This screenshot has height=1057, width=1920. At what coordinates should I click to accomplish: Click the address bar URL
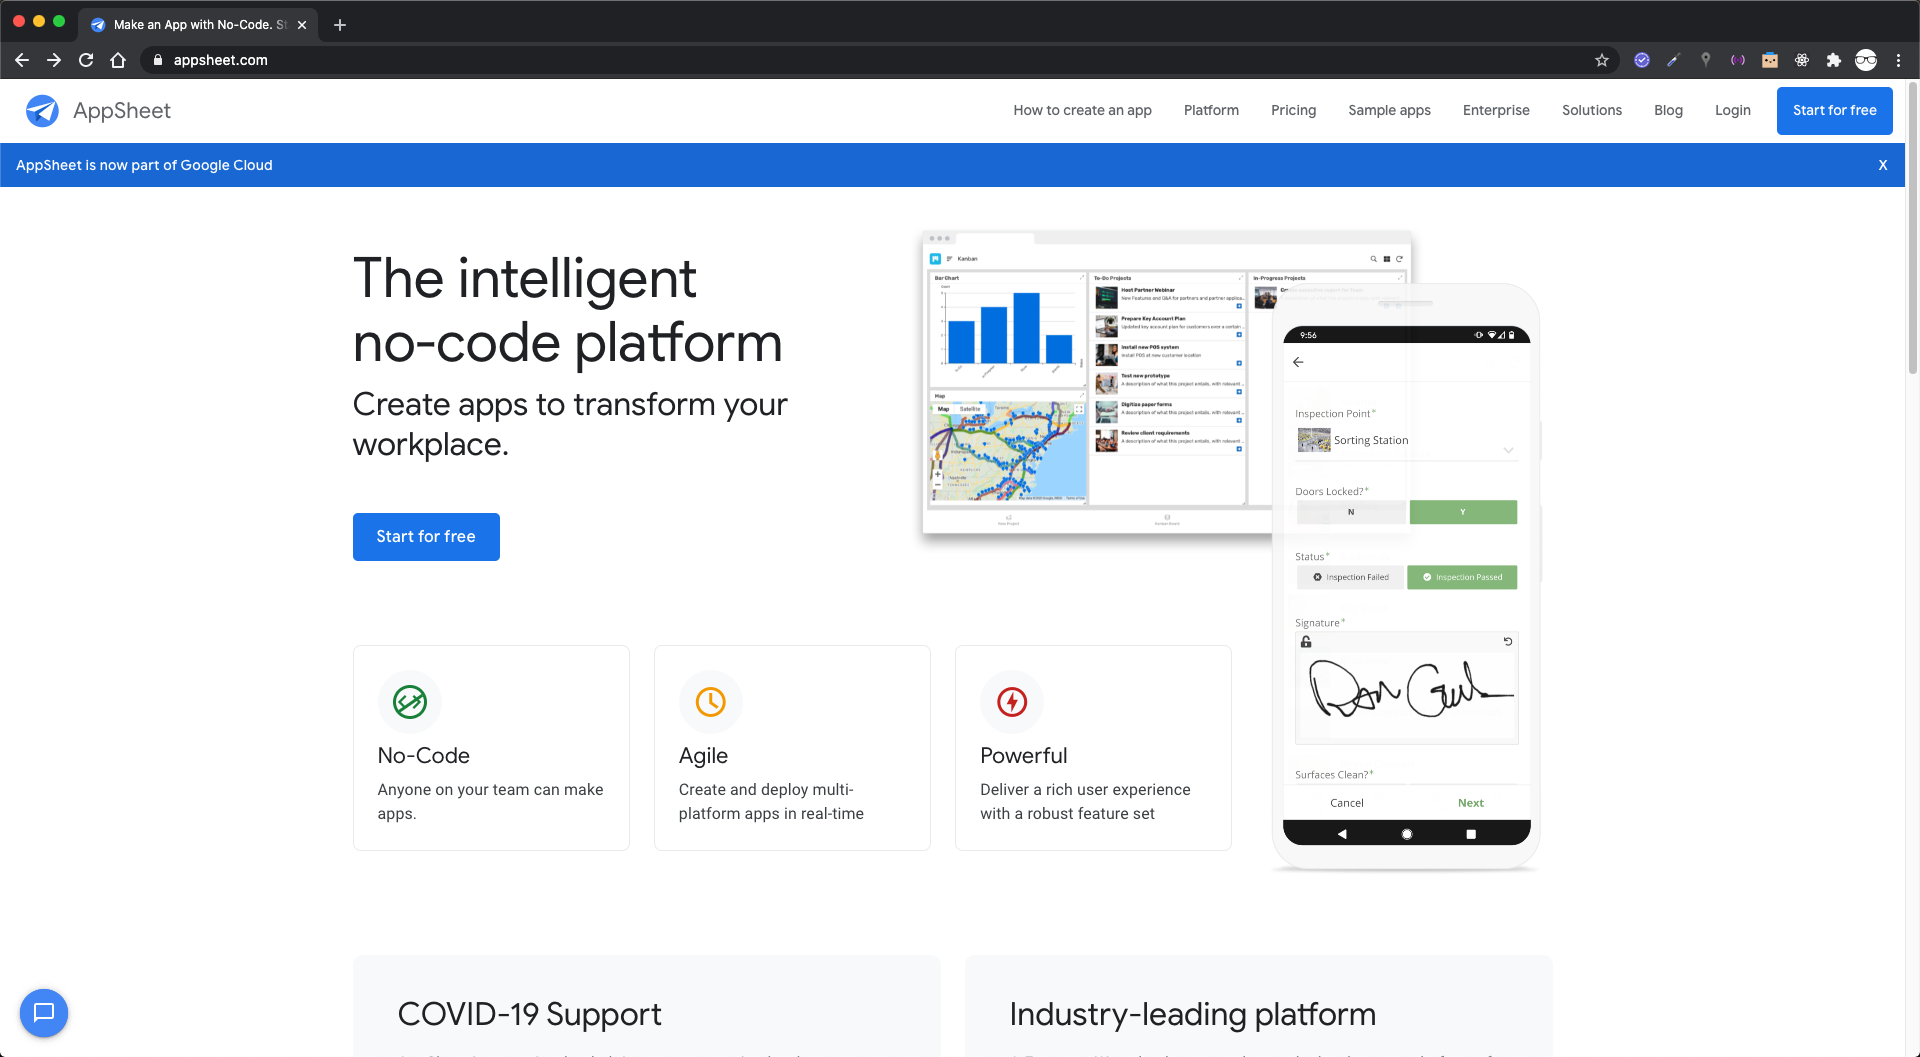(x=220, y=60)
